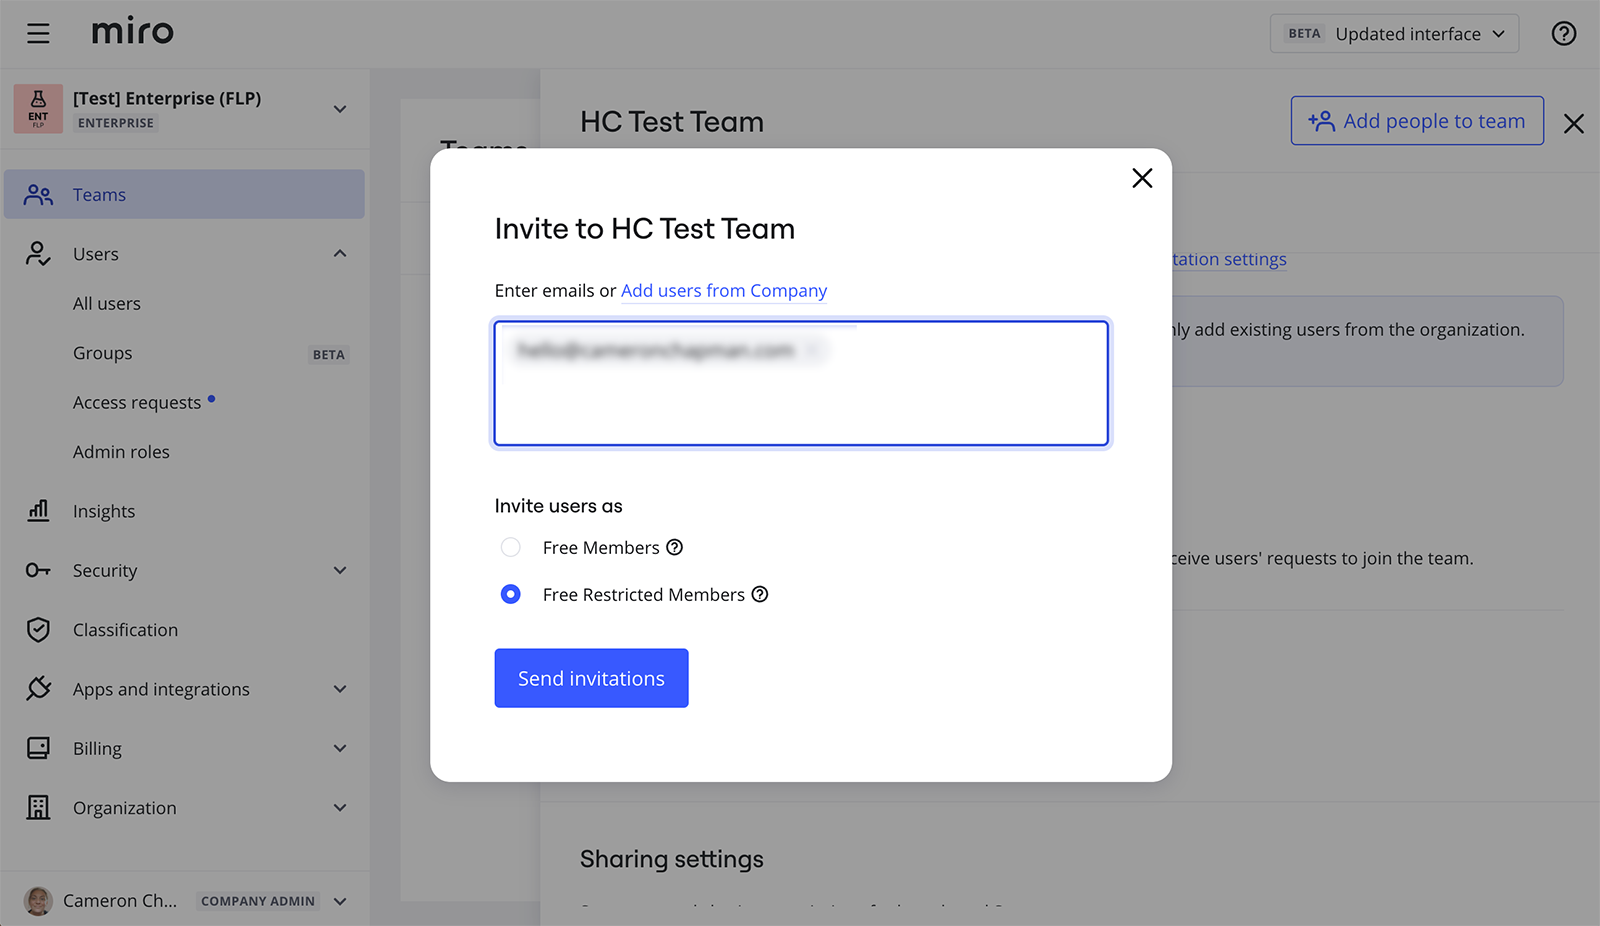Click the Insights bar chart icon
Screen dimensions: 1600x926
coord(38,511)
